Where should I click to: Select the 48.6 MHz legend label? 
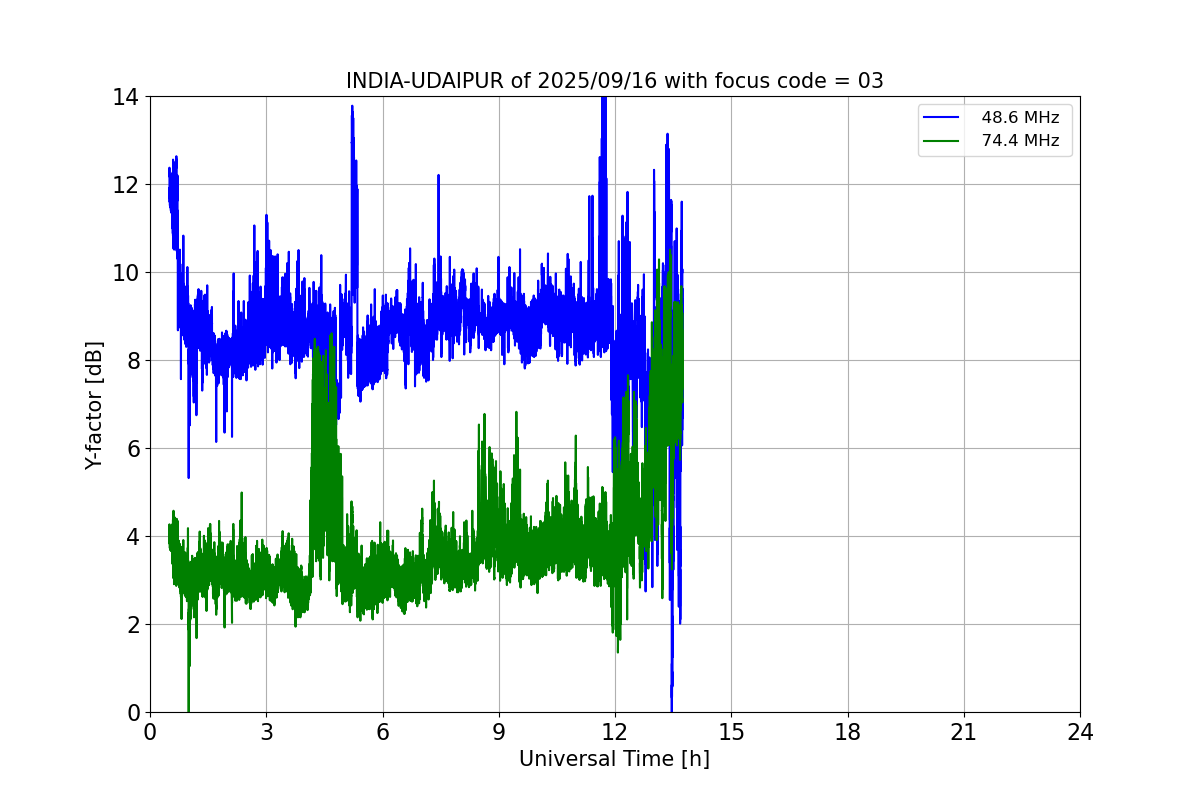click(1020, 118)
